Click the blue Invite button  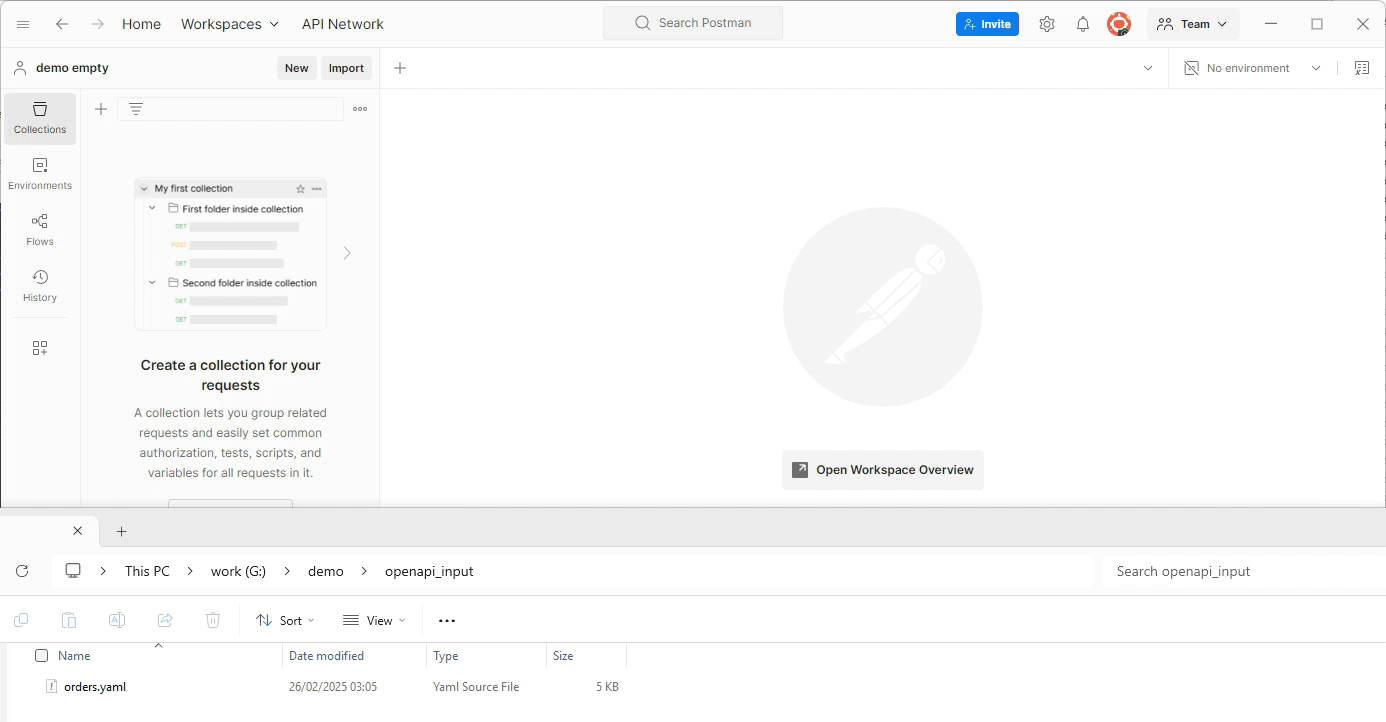coord(987,24)
